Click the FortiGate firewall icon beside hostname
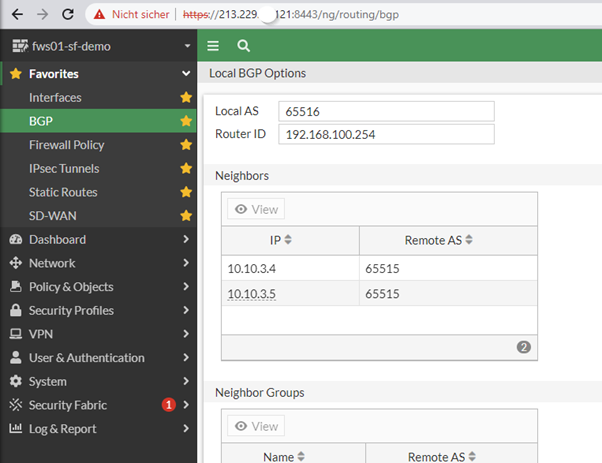602x463 pixels. pos(20,46)
